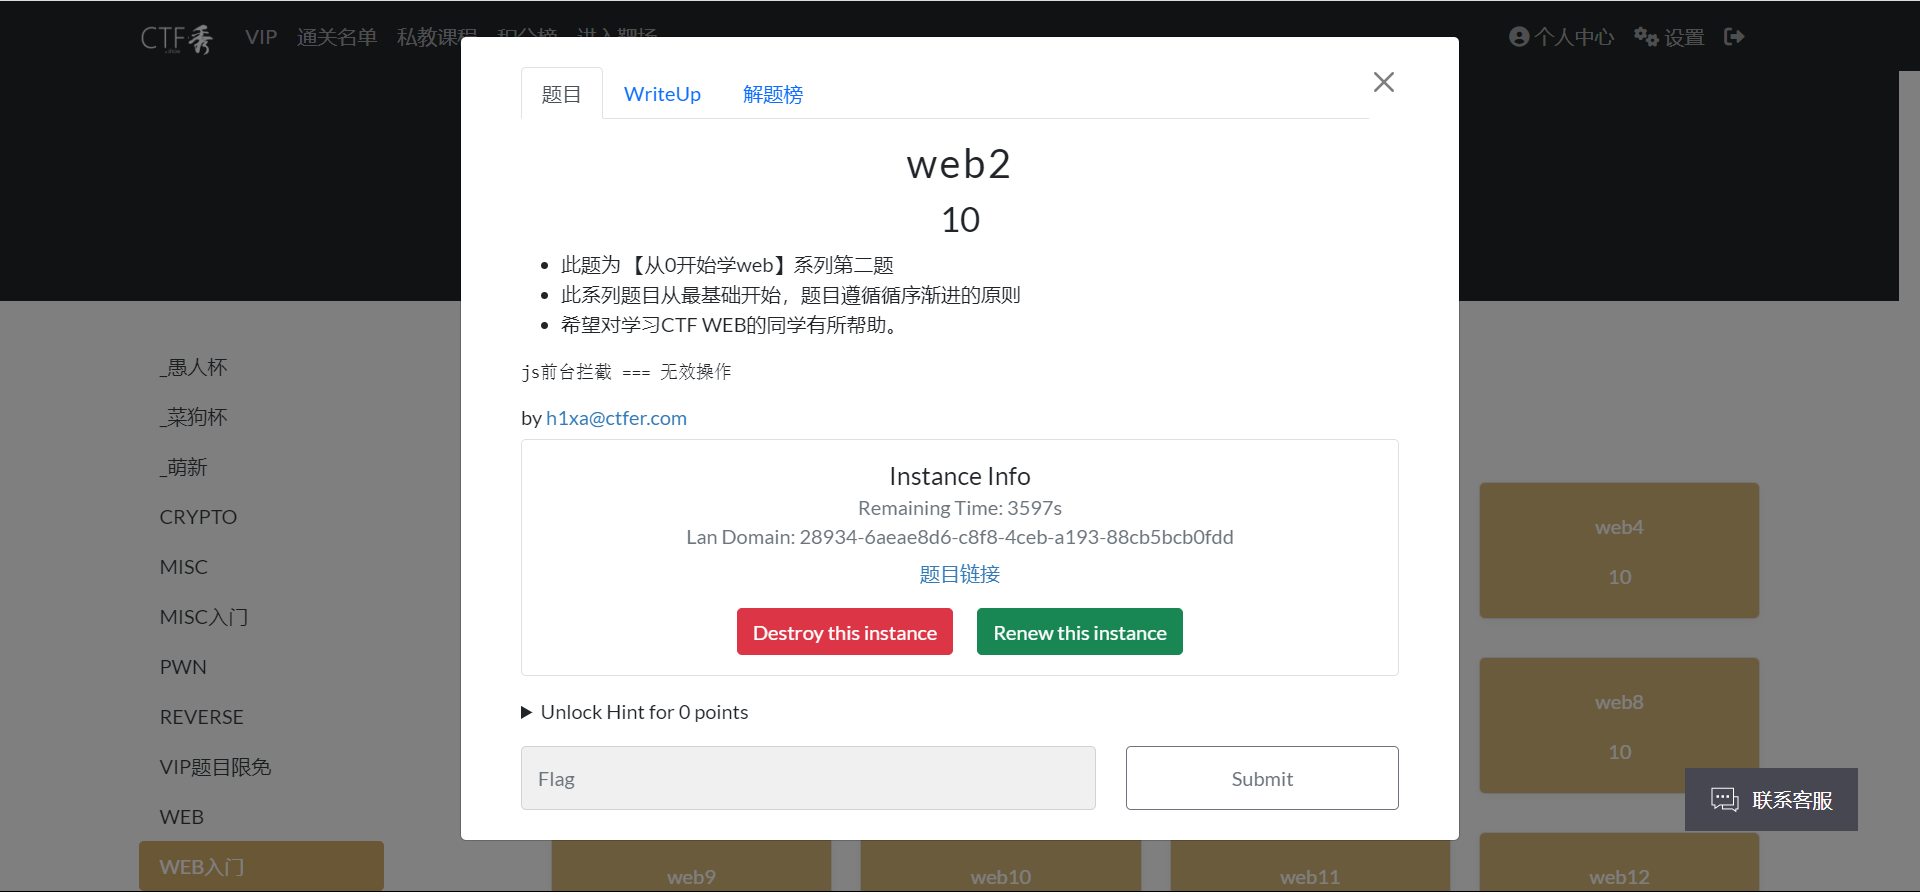Open the web4 challenge card
The height and width of the screenshot is (892, 1920).
1619,551
